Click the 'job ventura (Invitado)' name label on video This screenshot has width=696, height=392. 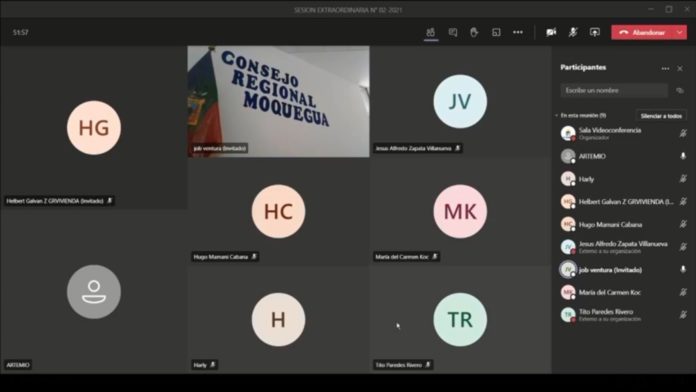[220, 148]
